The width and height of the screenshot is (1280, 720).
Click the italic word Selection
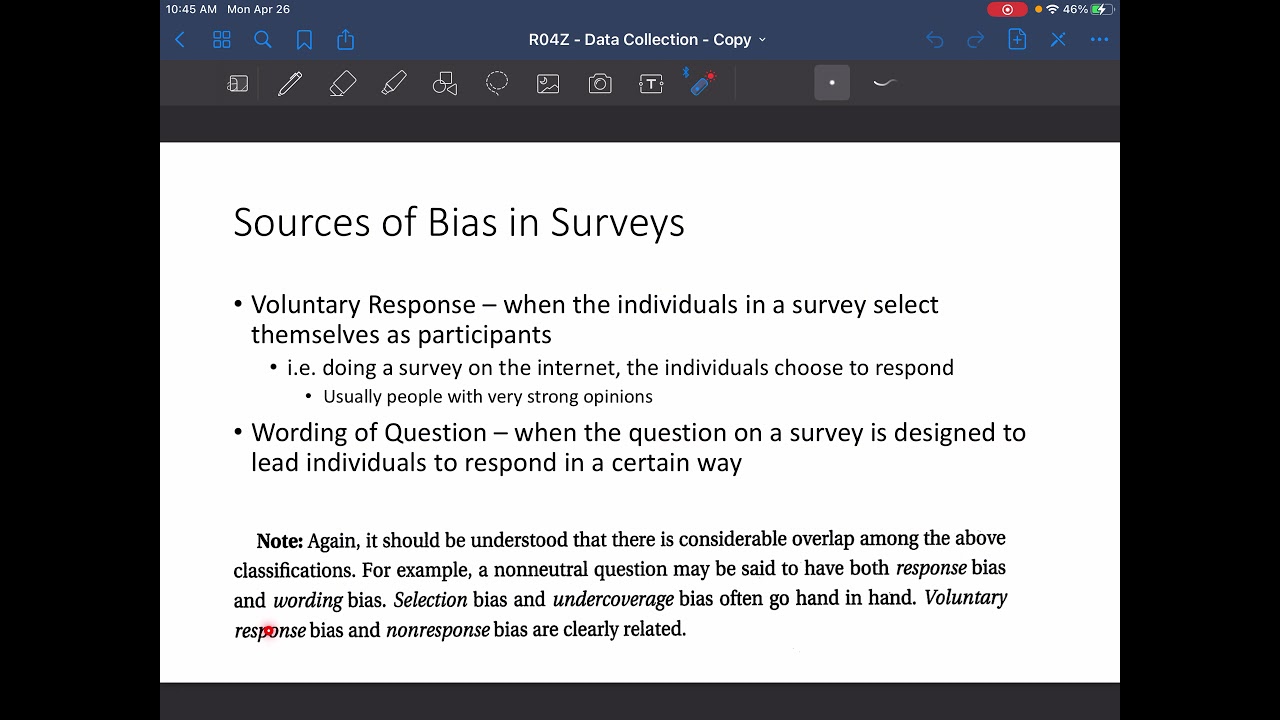[430, 600]
